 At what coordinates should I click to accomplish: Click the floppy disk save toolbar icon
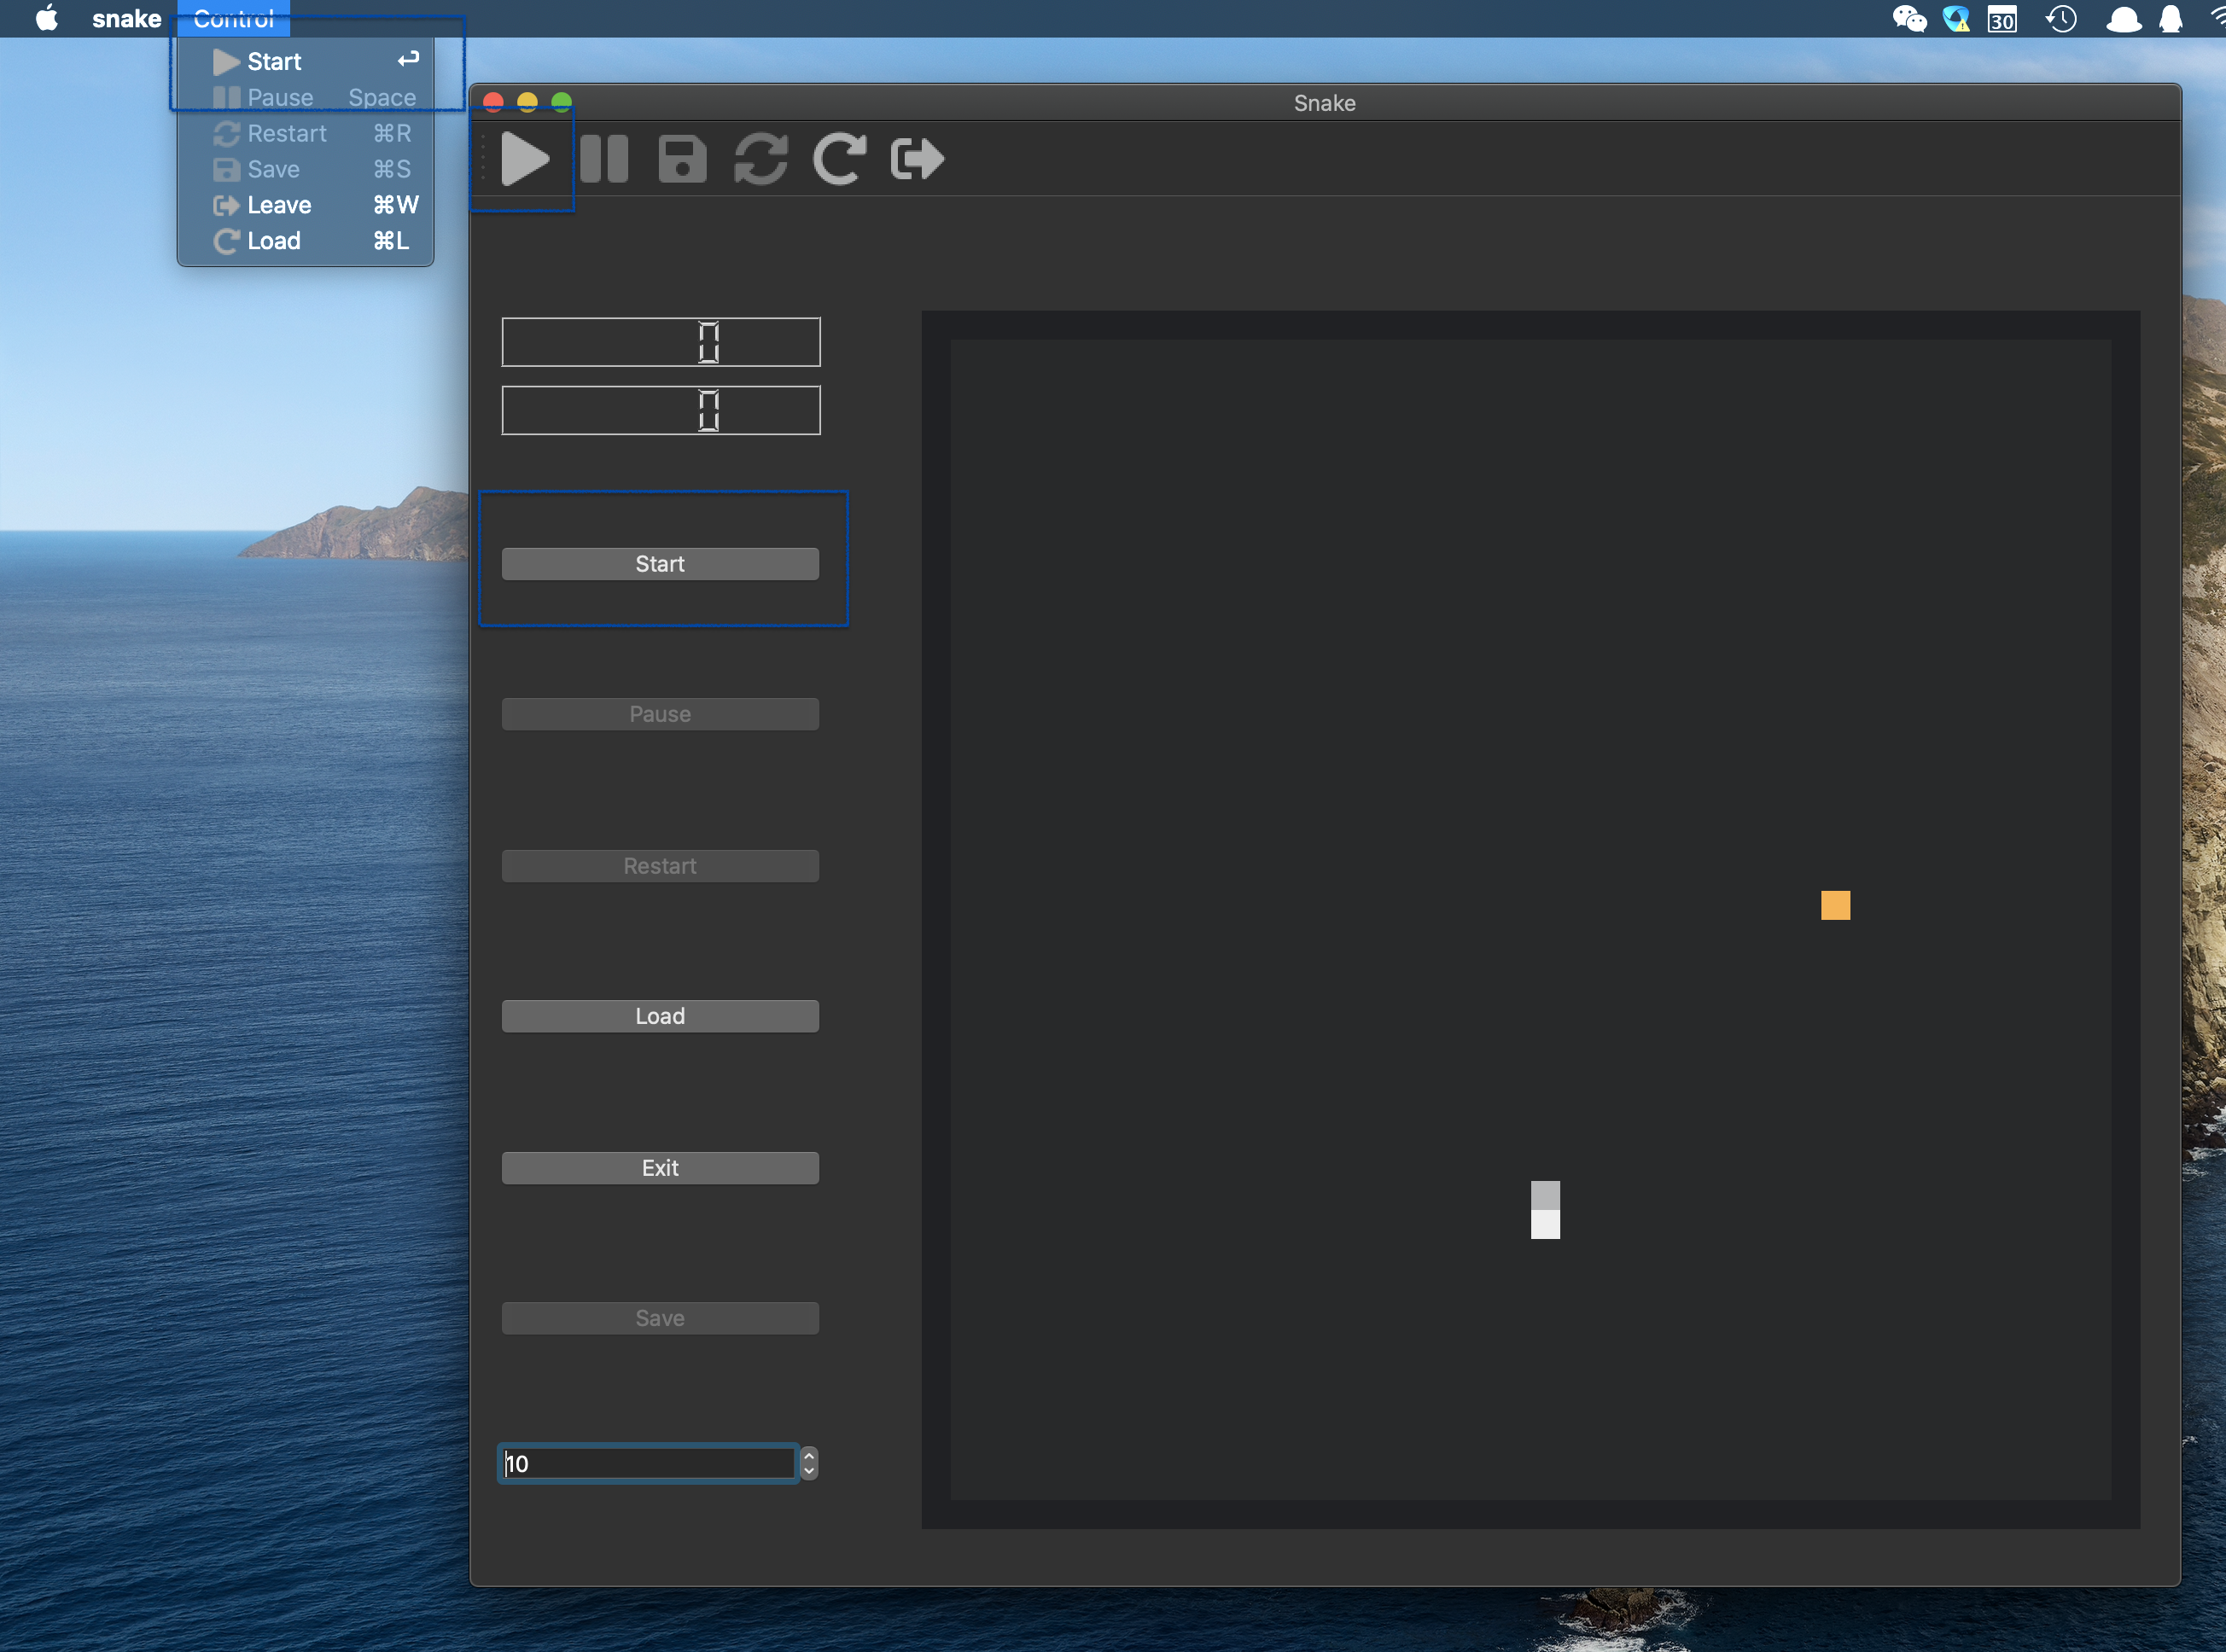[682, 159]
